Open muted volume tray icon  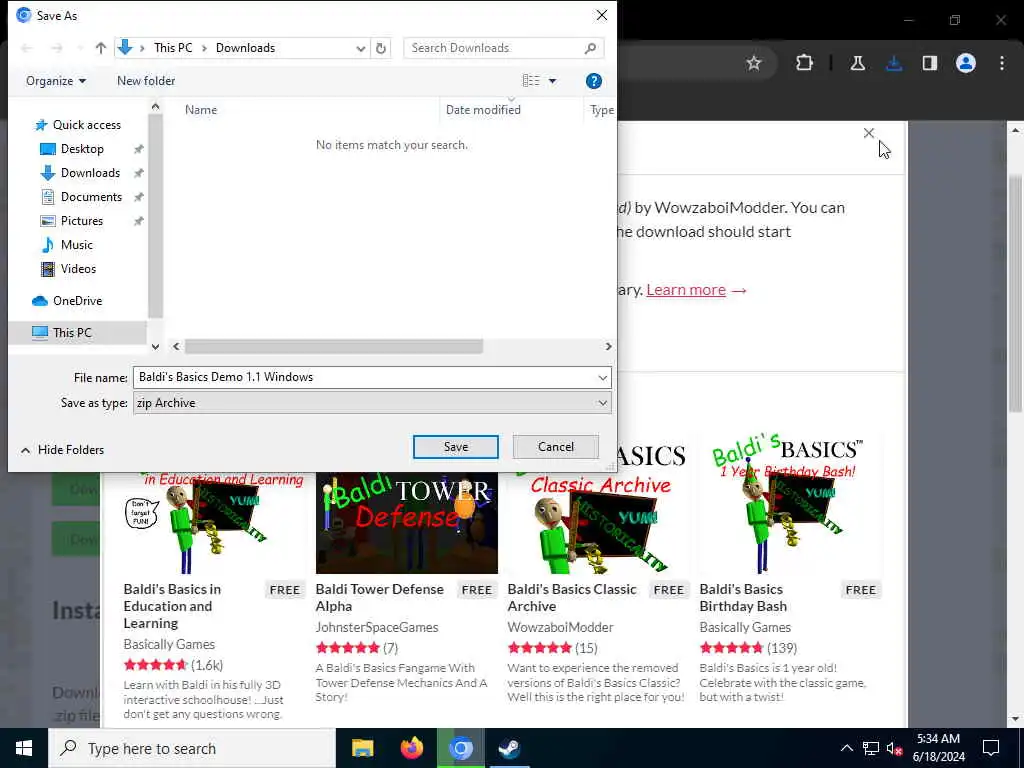click(895, 748)
